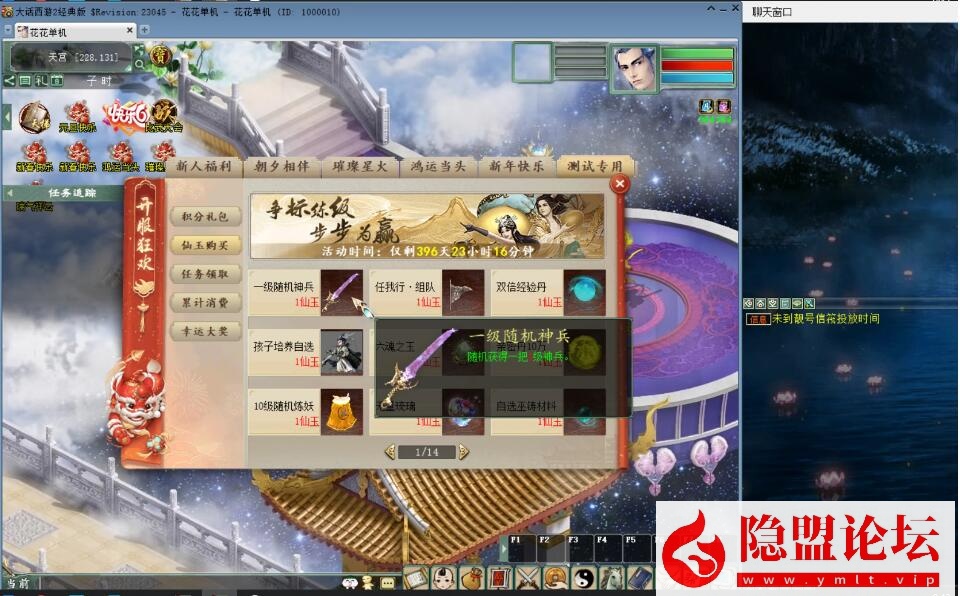The width and height of the screenshot is (960, 596).
Task: Close the 开服狂欢 event panel
Action: pos(619,184)
